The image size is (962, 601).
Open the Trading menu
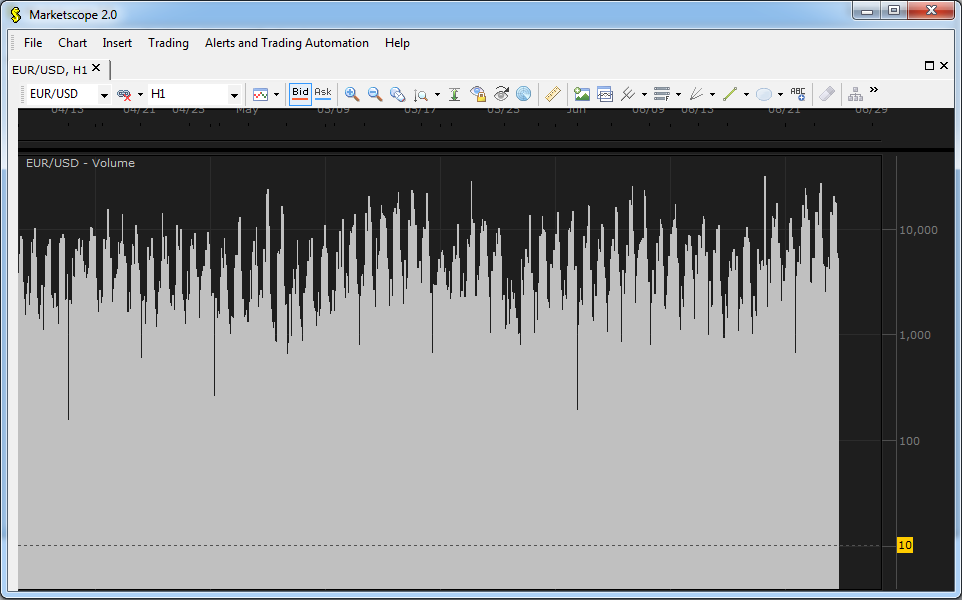click(168, 43)
